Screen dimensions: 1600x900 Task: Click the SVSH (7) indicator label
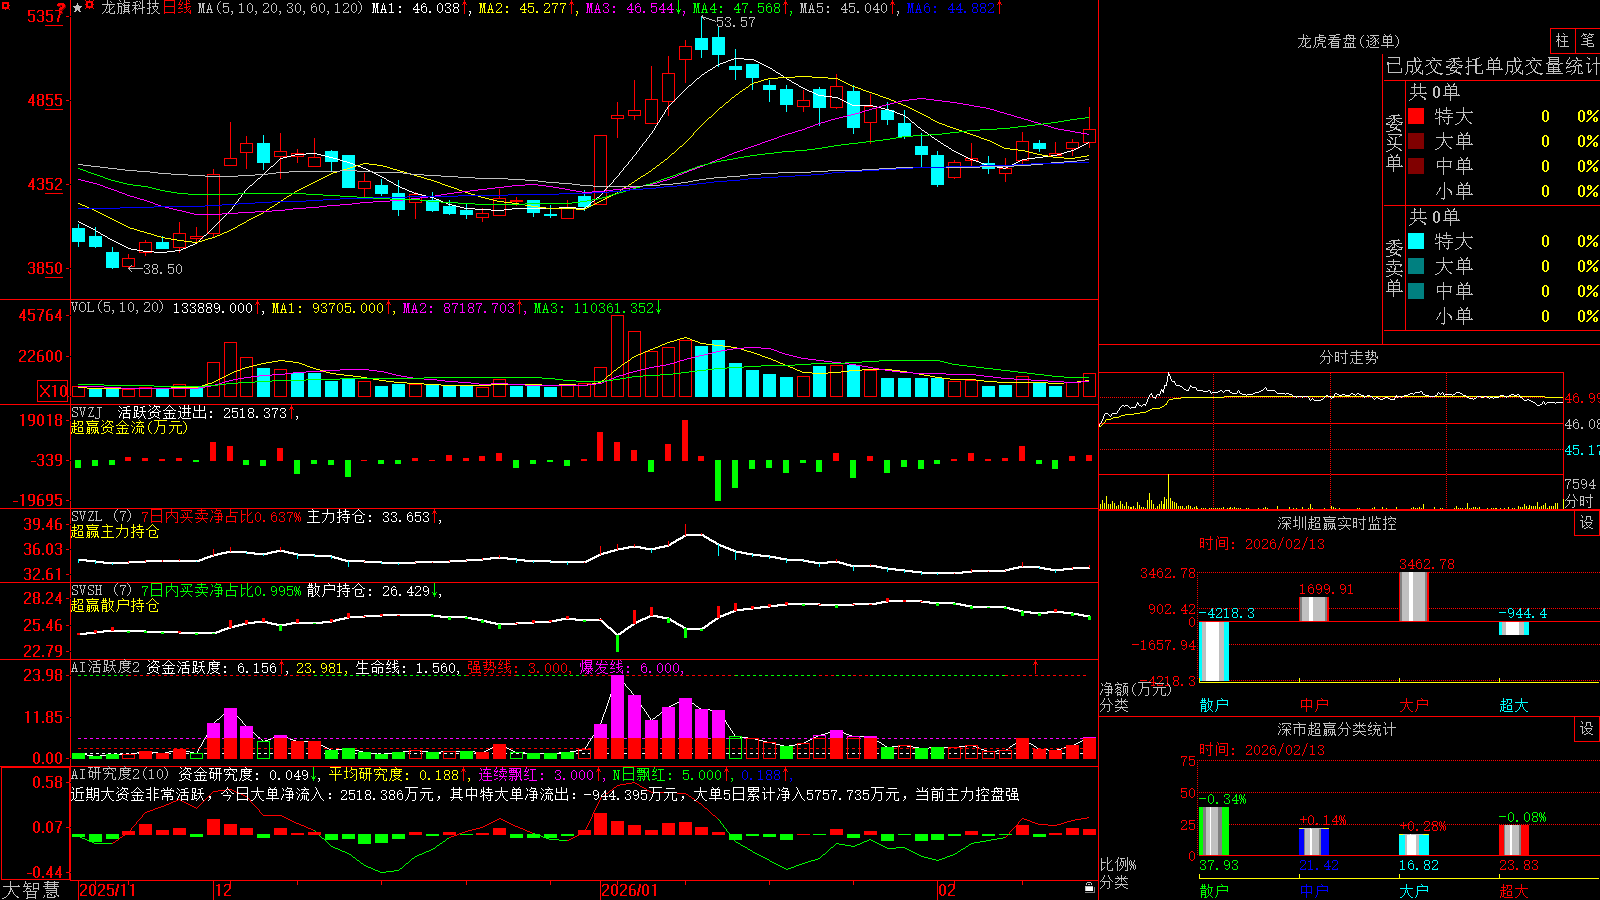(x=101, y=591)
